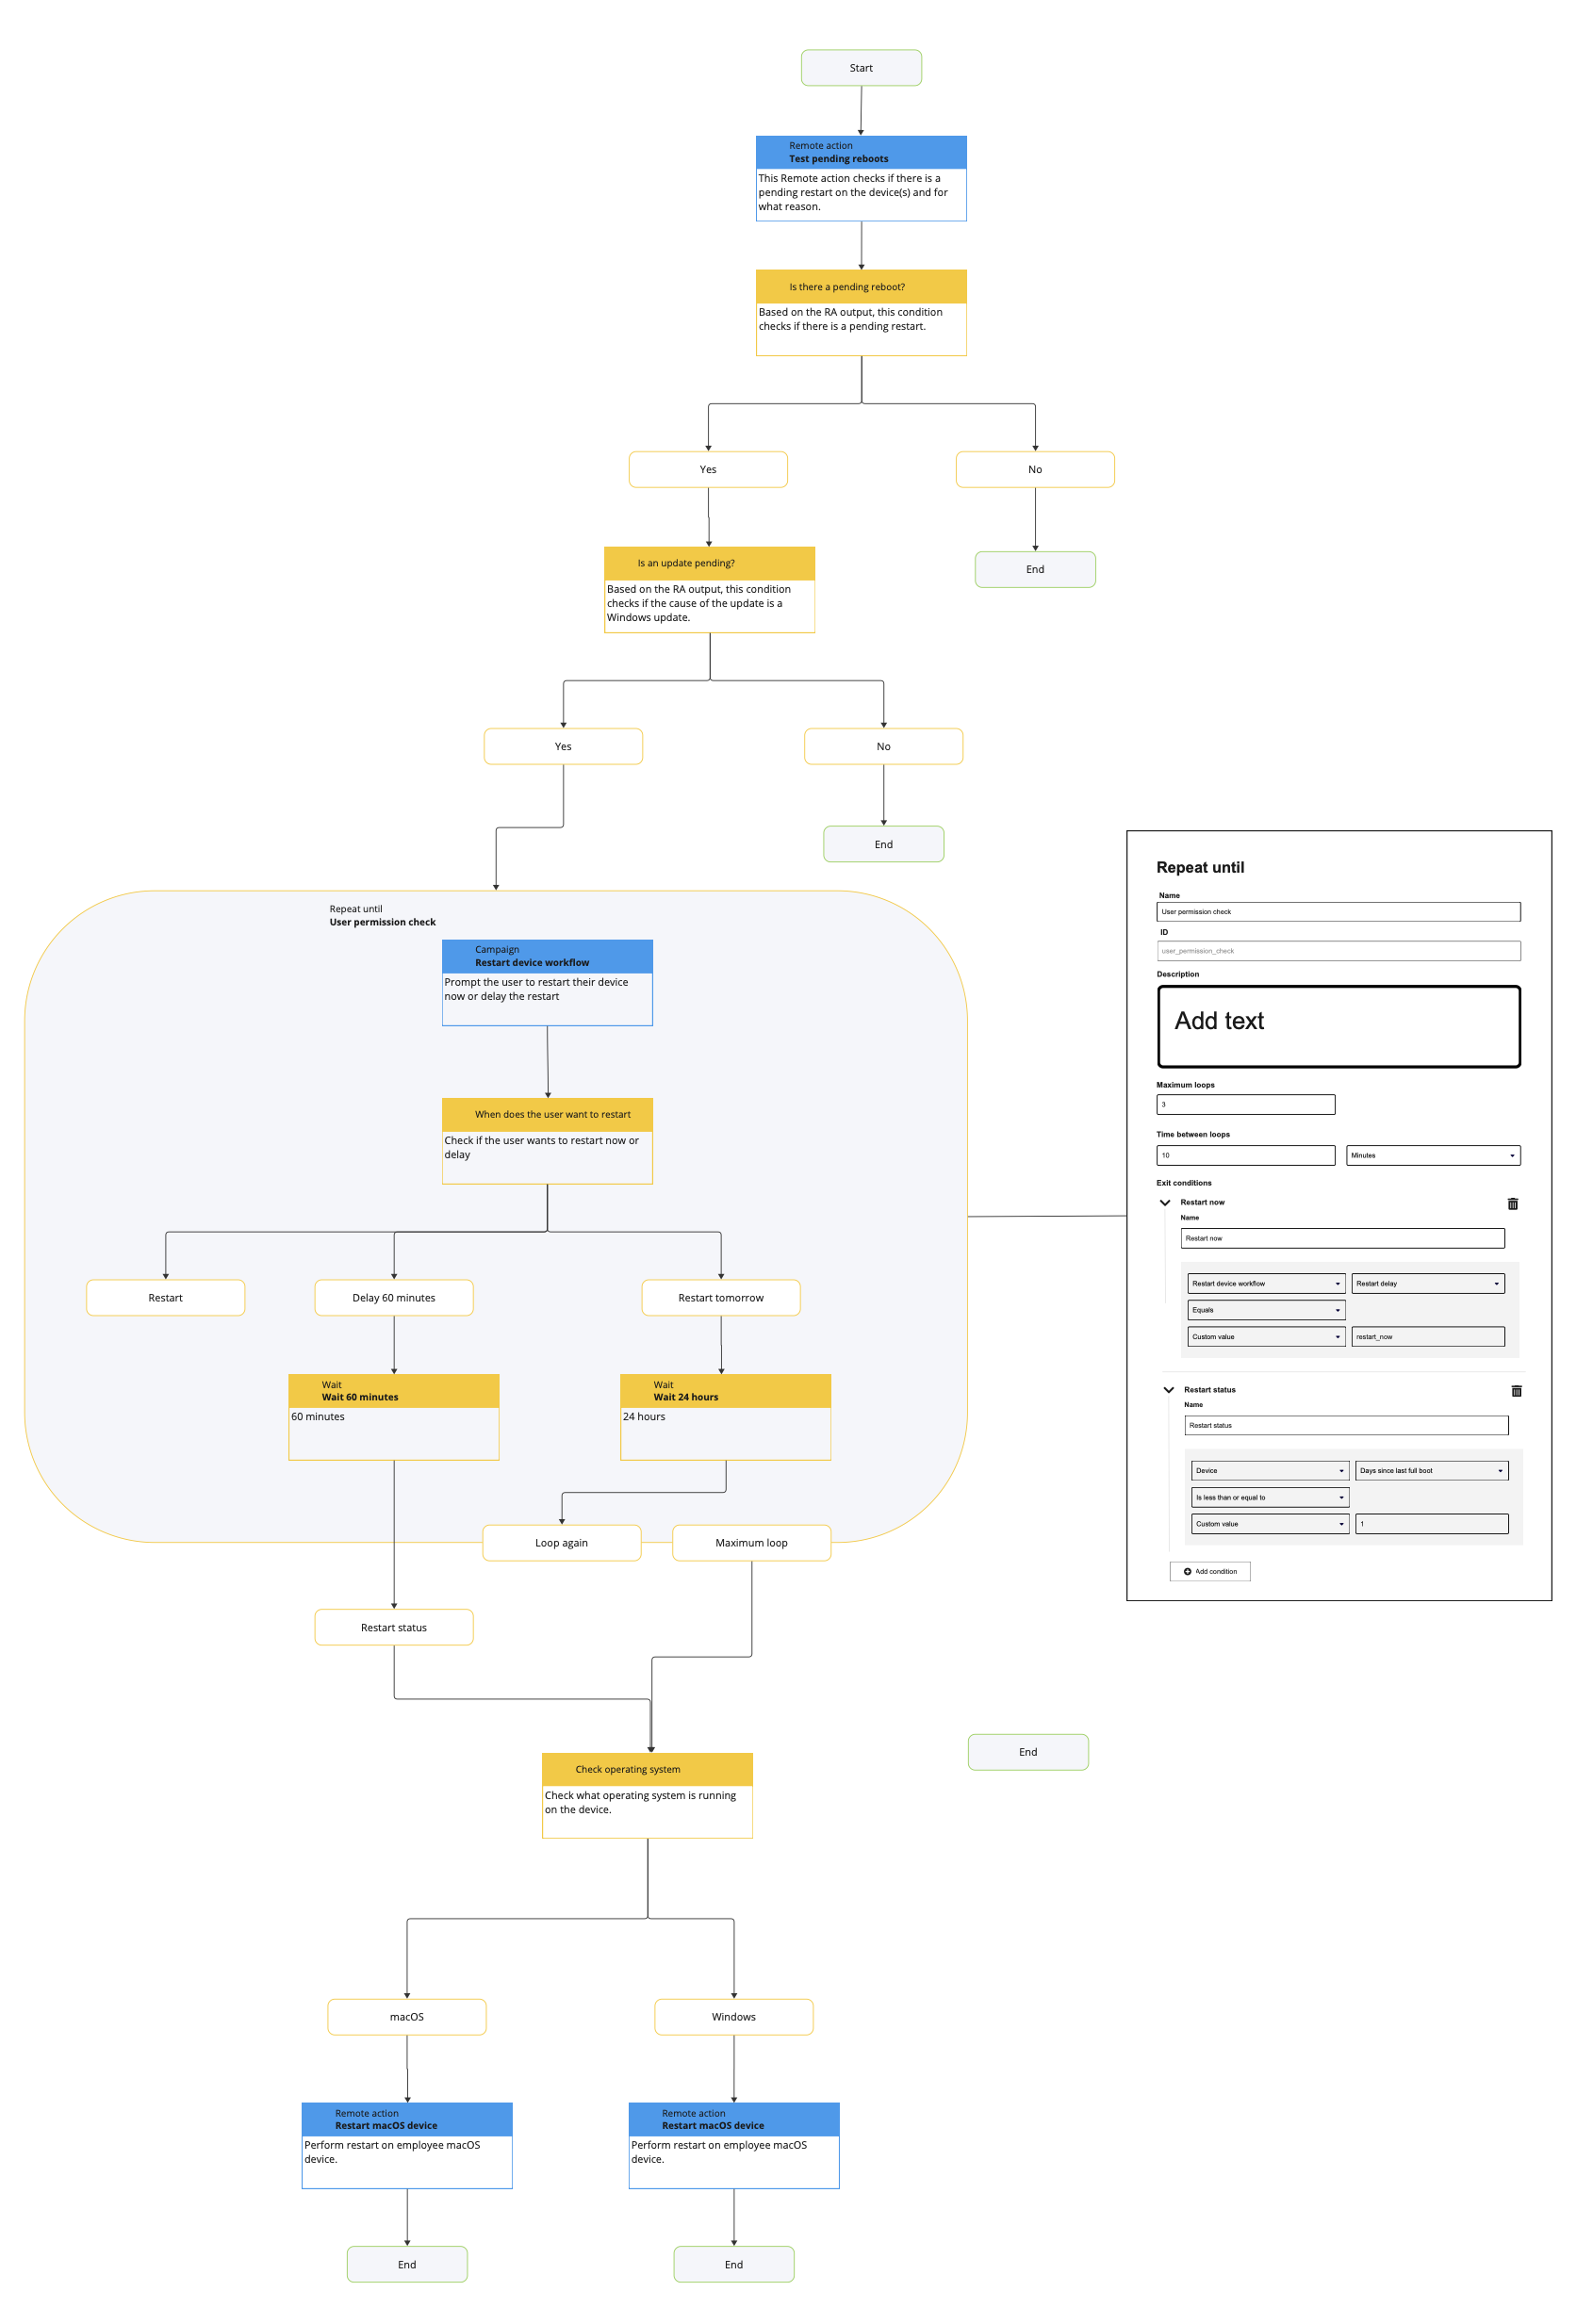
Task: Select the Check operating system condition node
Action: [x=647, y=1795]
